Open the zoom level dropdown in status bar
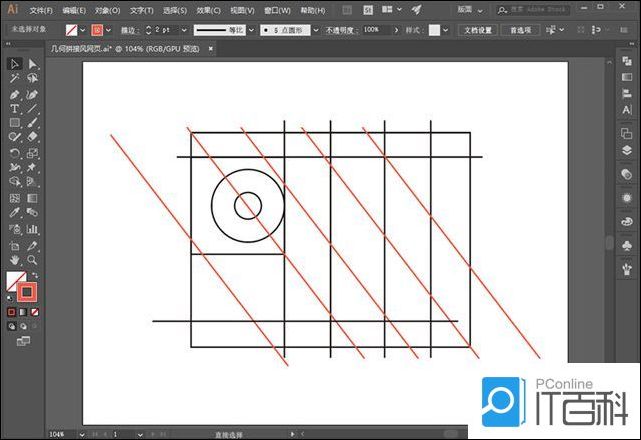The image size is (641, 440). pos(82,434)
